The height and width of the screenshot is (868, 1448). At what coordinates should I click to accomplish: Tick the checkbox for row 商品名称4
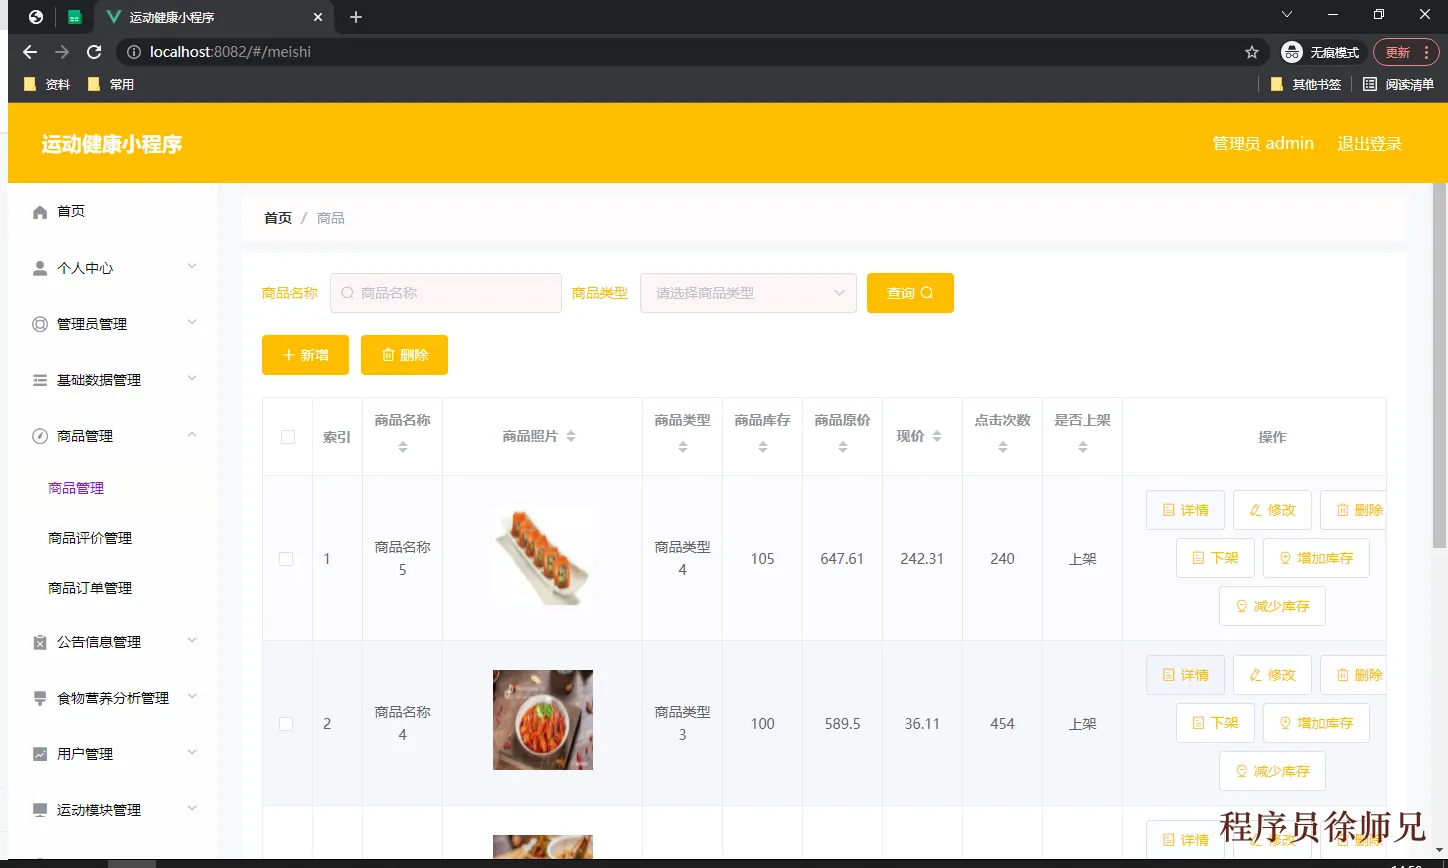tap(286, 724)
